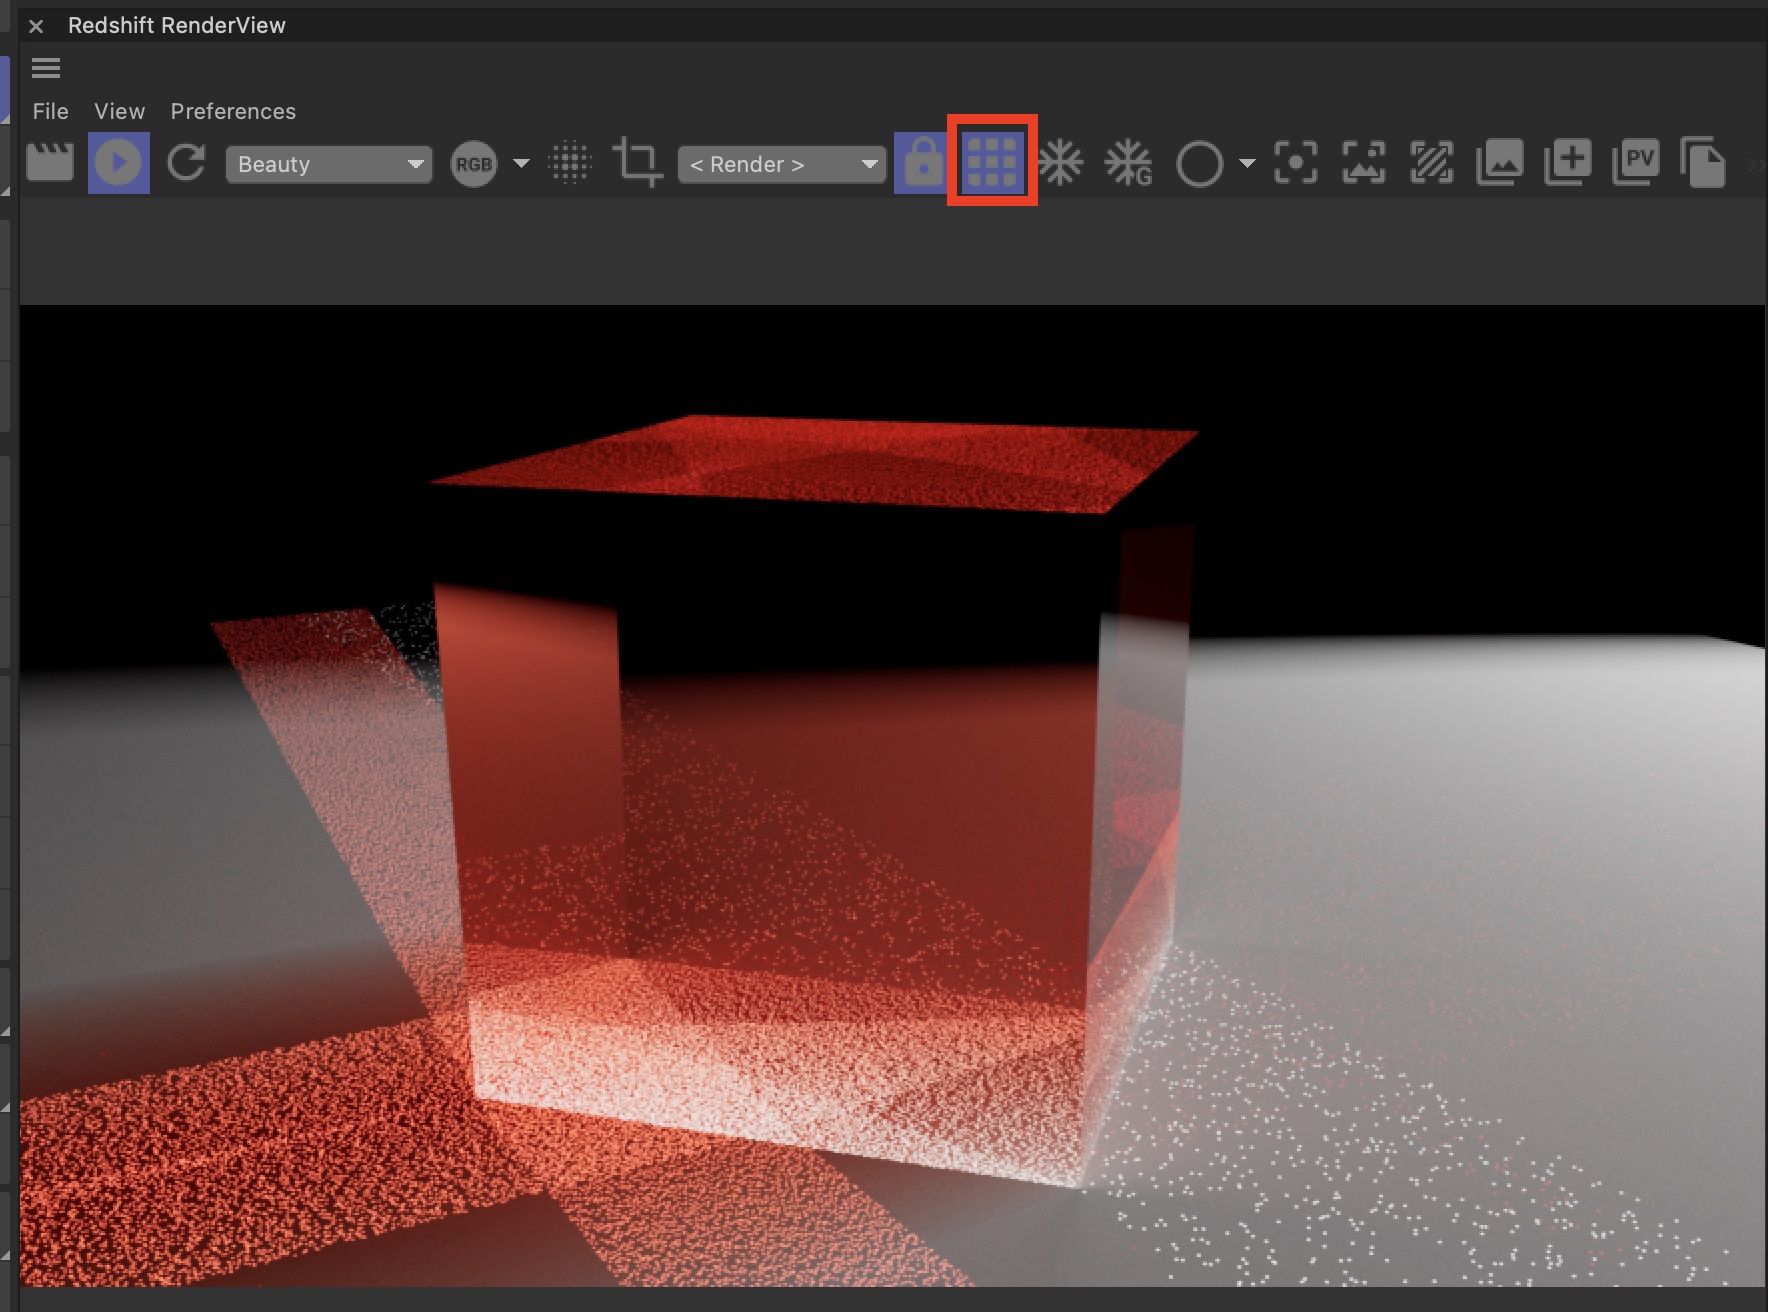Click the RGB channel button
Viewport: 1768px width, 1312px height.
pyautogui.click(x=474, y=164)
